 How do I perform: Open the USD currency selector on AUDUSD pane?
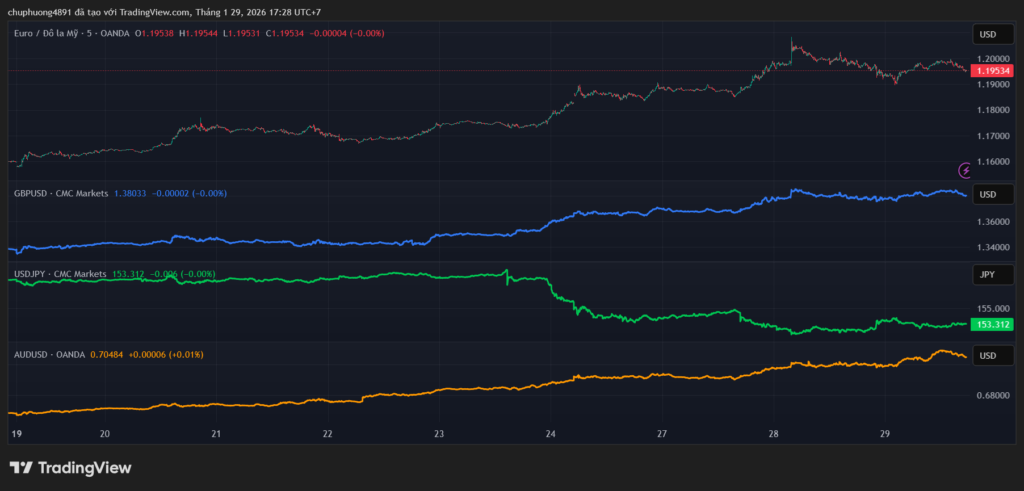[987, 356]
